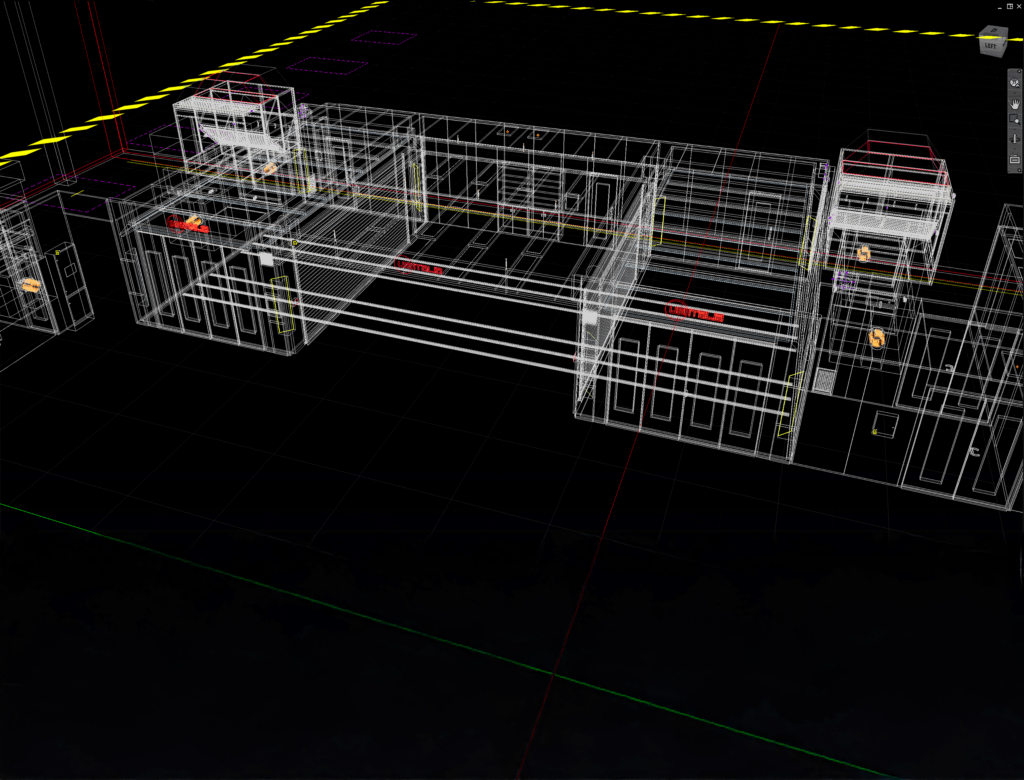Select the Pan hand tool

tap(1014, 103)
